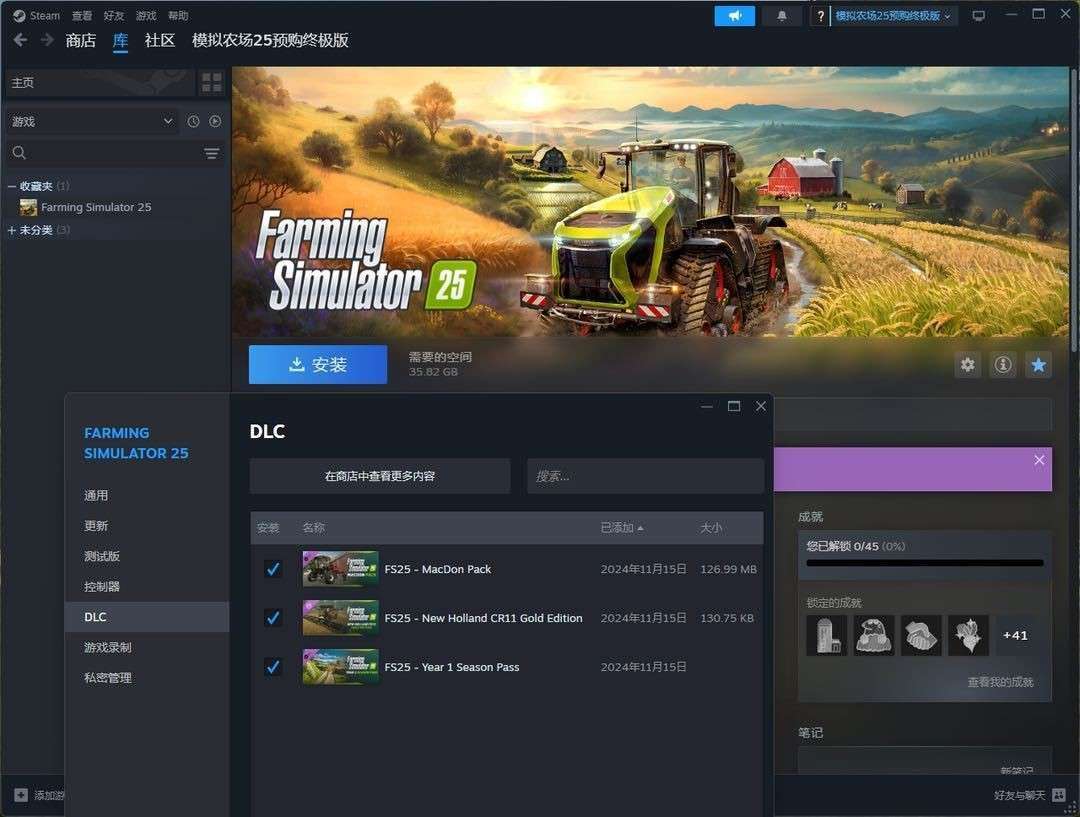Screen dimensions: 1080x817
Task: Click the DLC search field
Action: (x=645, y=476)
